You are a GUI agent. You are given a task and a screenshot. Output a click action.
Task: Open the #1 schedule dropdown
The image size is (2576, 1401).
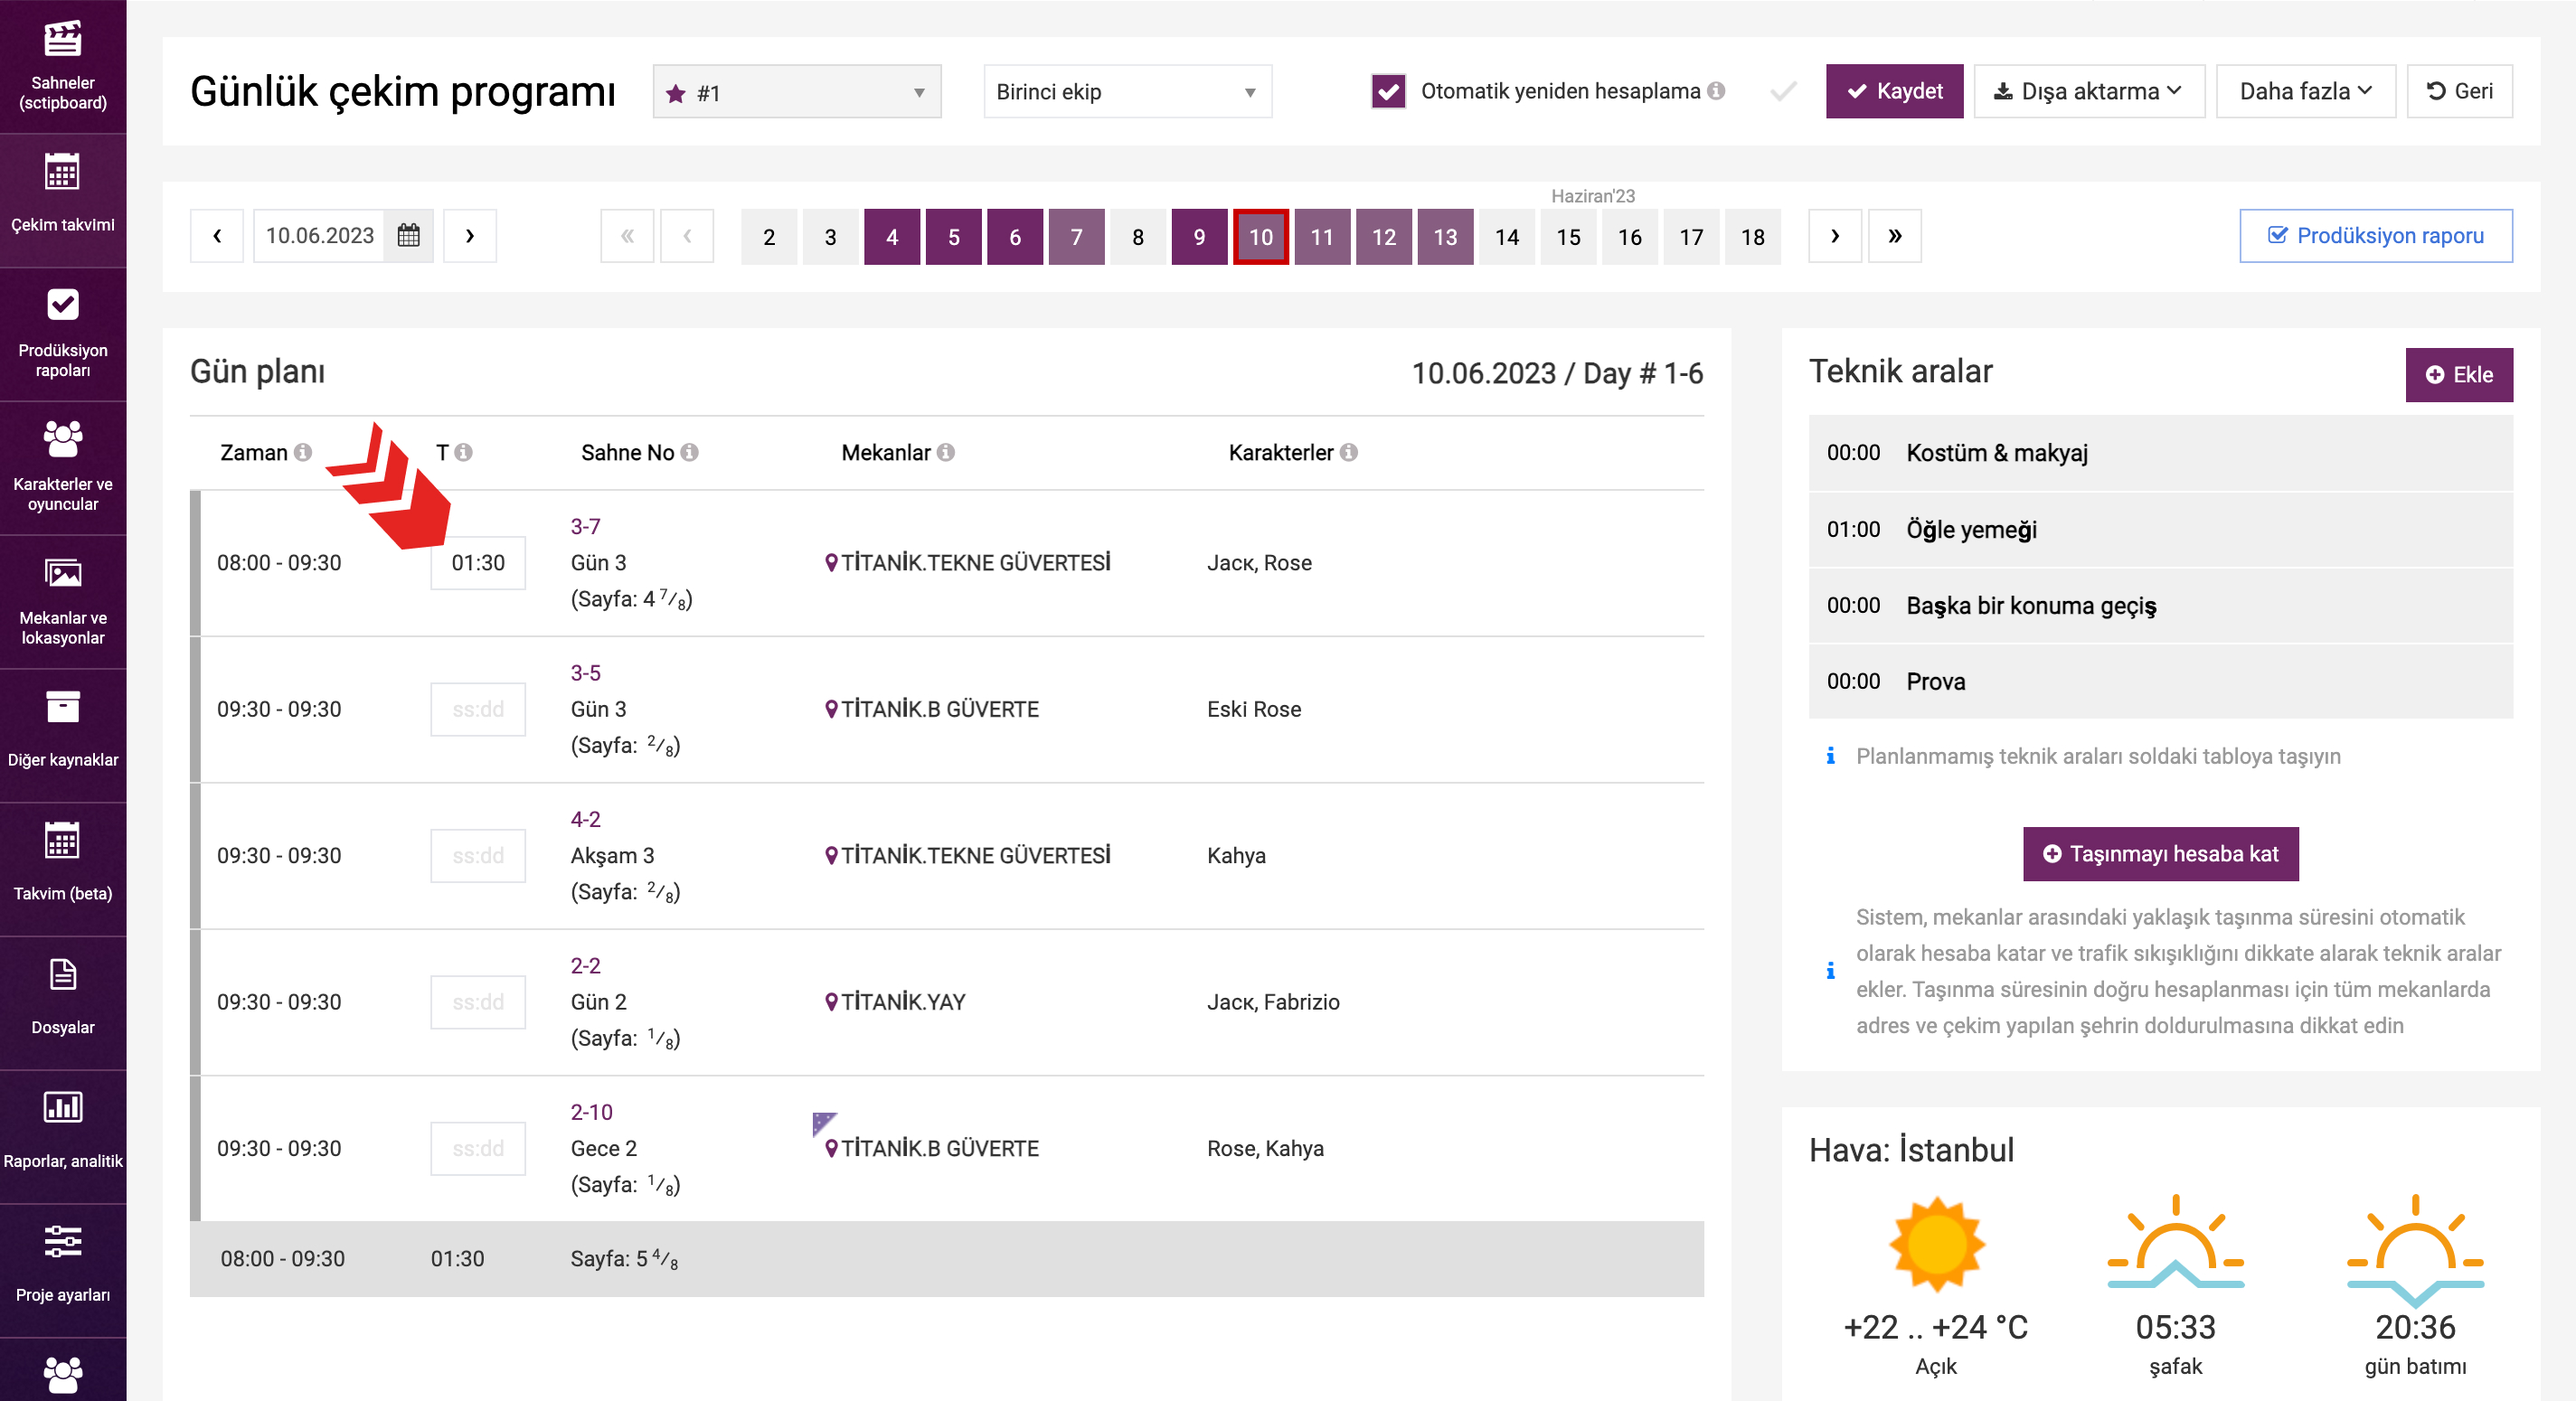(797, 92)
